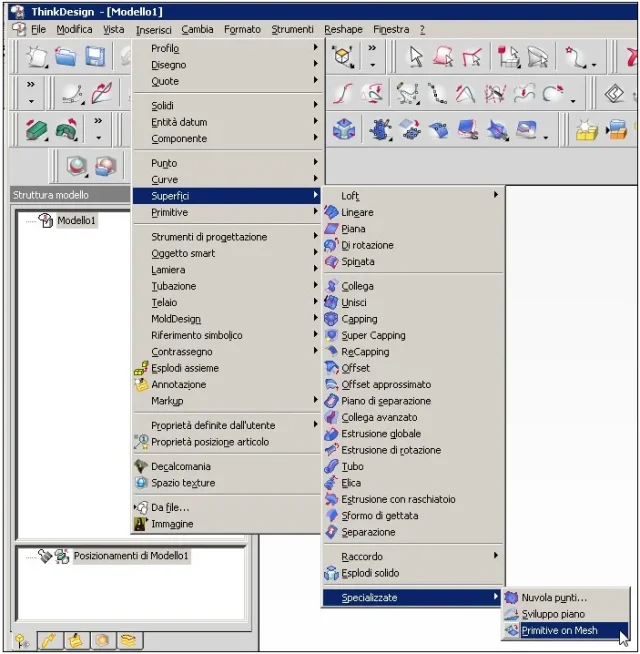The image size is (640, 654).
Task: Click the Struttura modello panel header
Action: pos(70,195)
